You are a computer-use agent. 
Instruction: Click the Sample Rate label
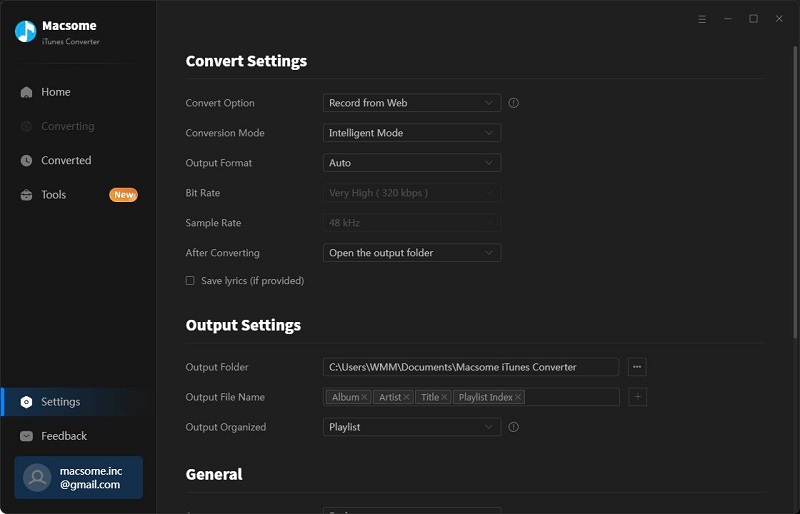[213, 223]
